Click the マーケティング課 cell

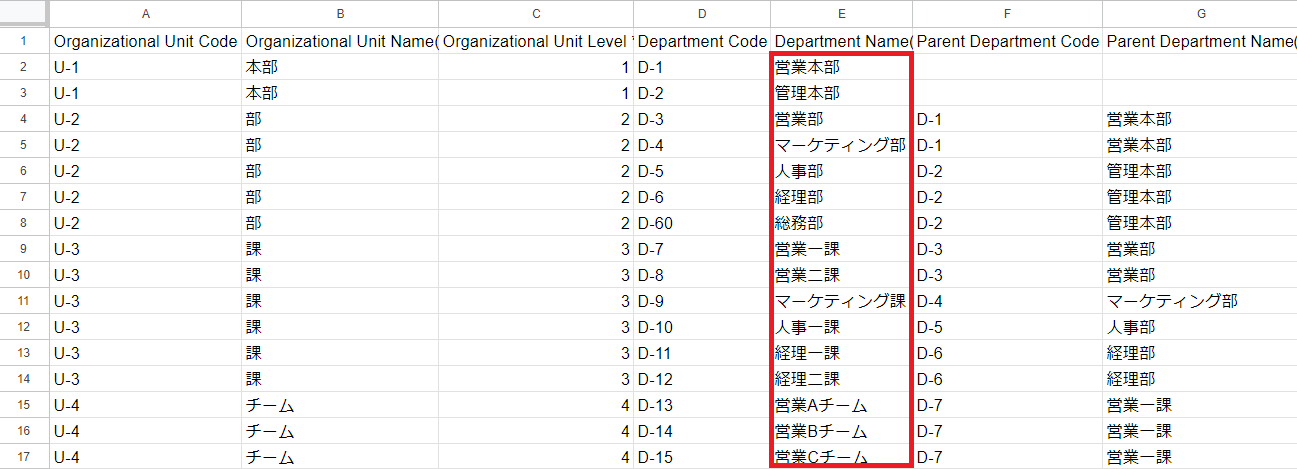click(840, 301)
